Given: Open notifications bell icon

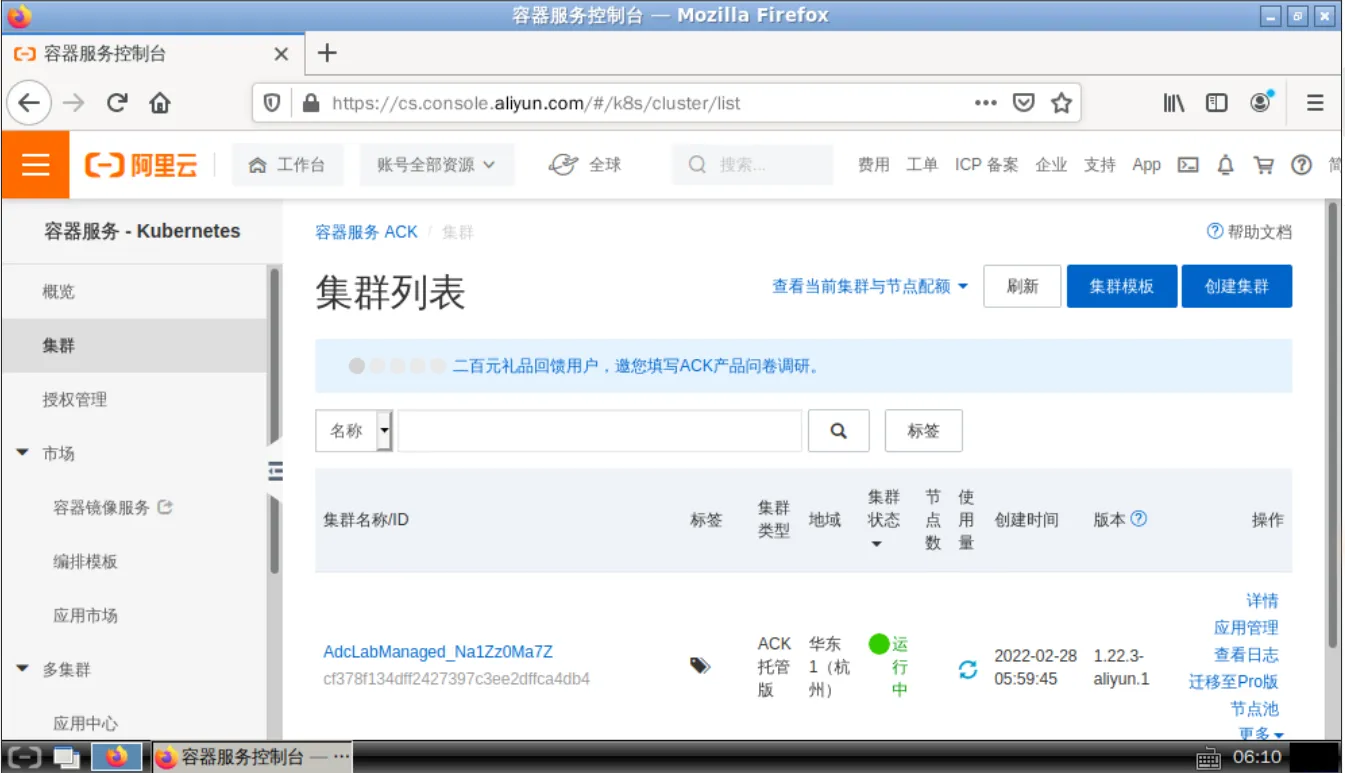Looking at the screenshot, I should (1225, 165).
